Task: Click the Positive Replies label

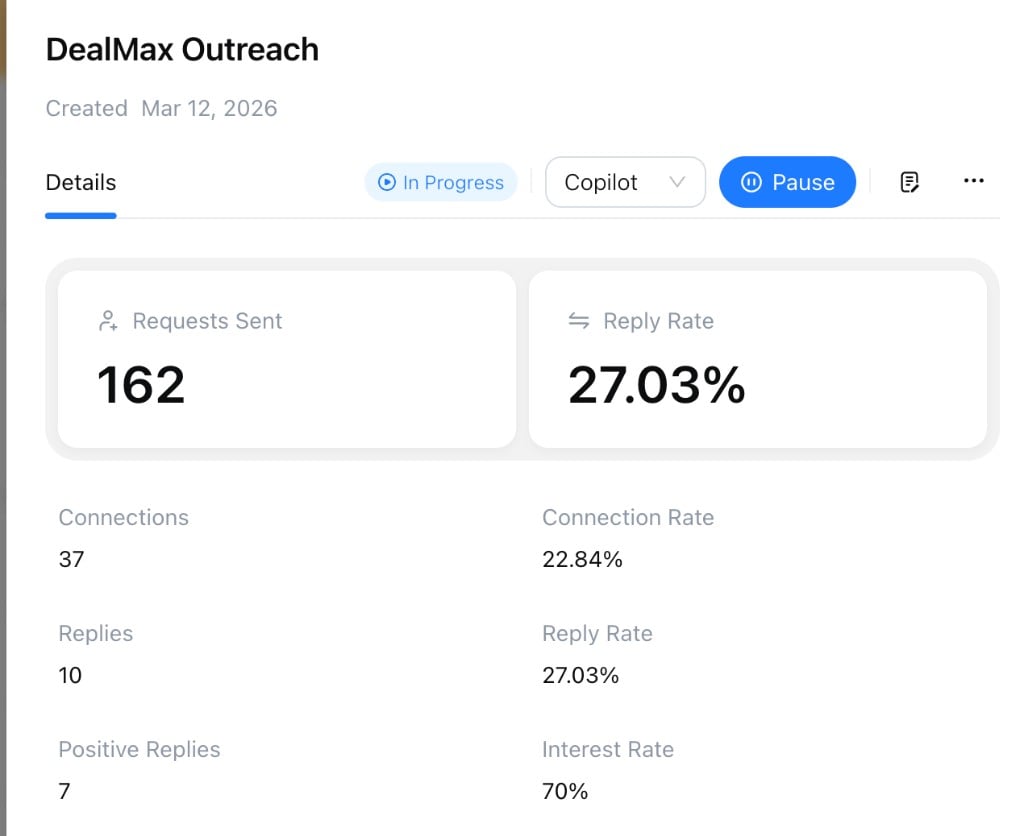Action: coord(139,749)
